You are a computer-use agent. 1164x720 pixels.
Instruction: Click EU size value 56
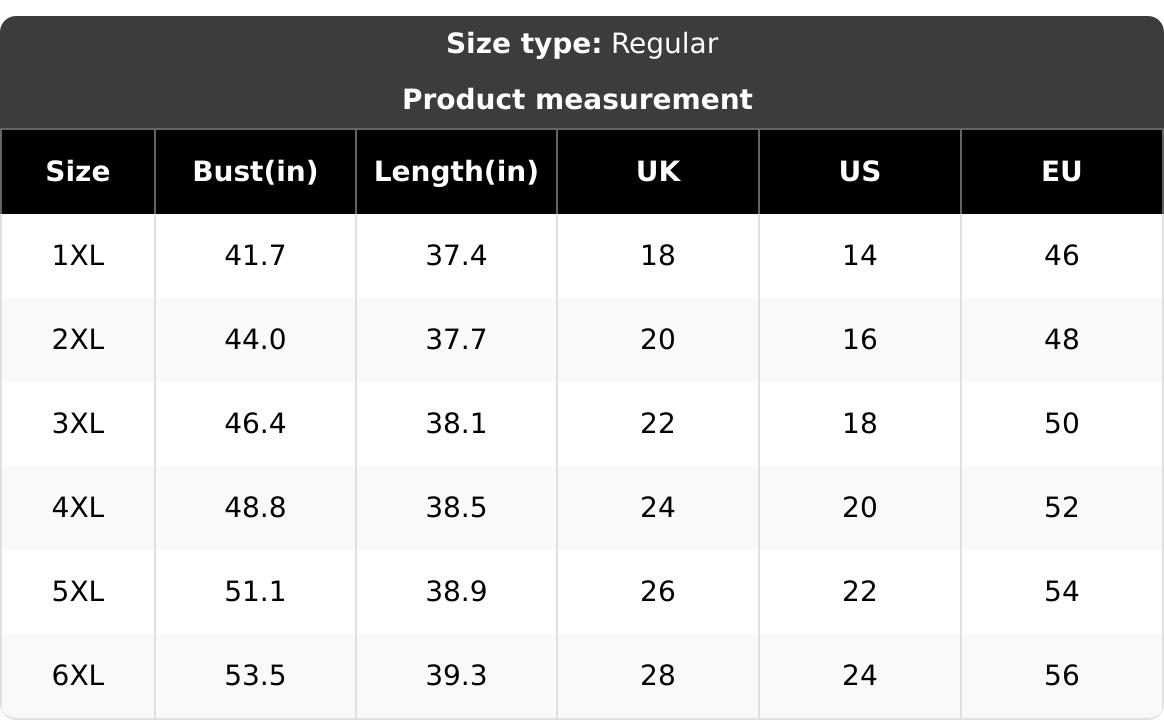click(1062, 675)
